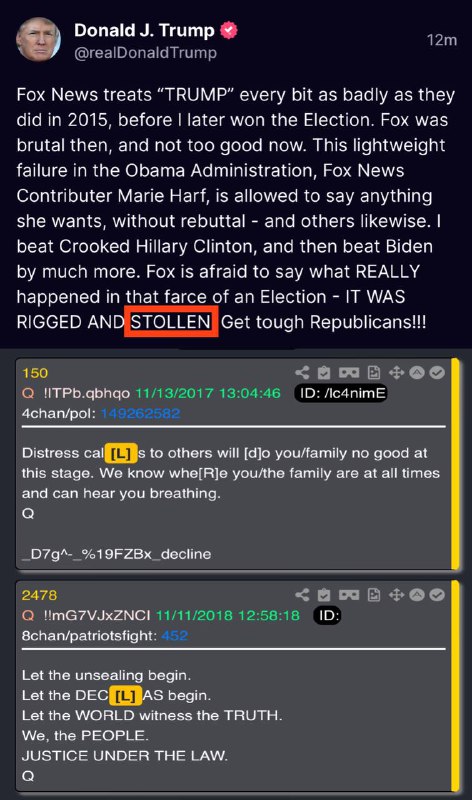
Task: Open Donald J. Trump profile picture
Action: [x=38, y=40]
